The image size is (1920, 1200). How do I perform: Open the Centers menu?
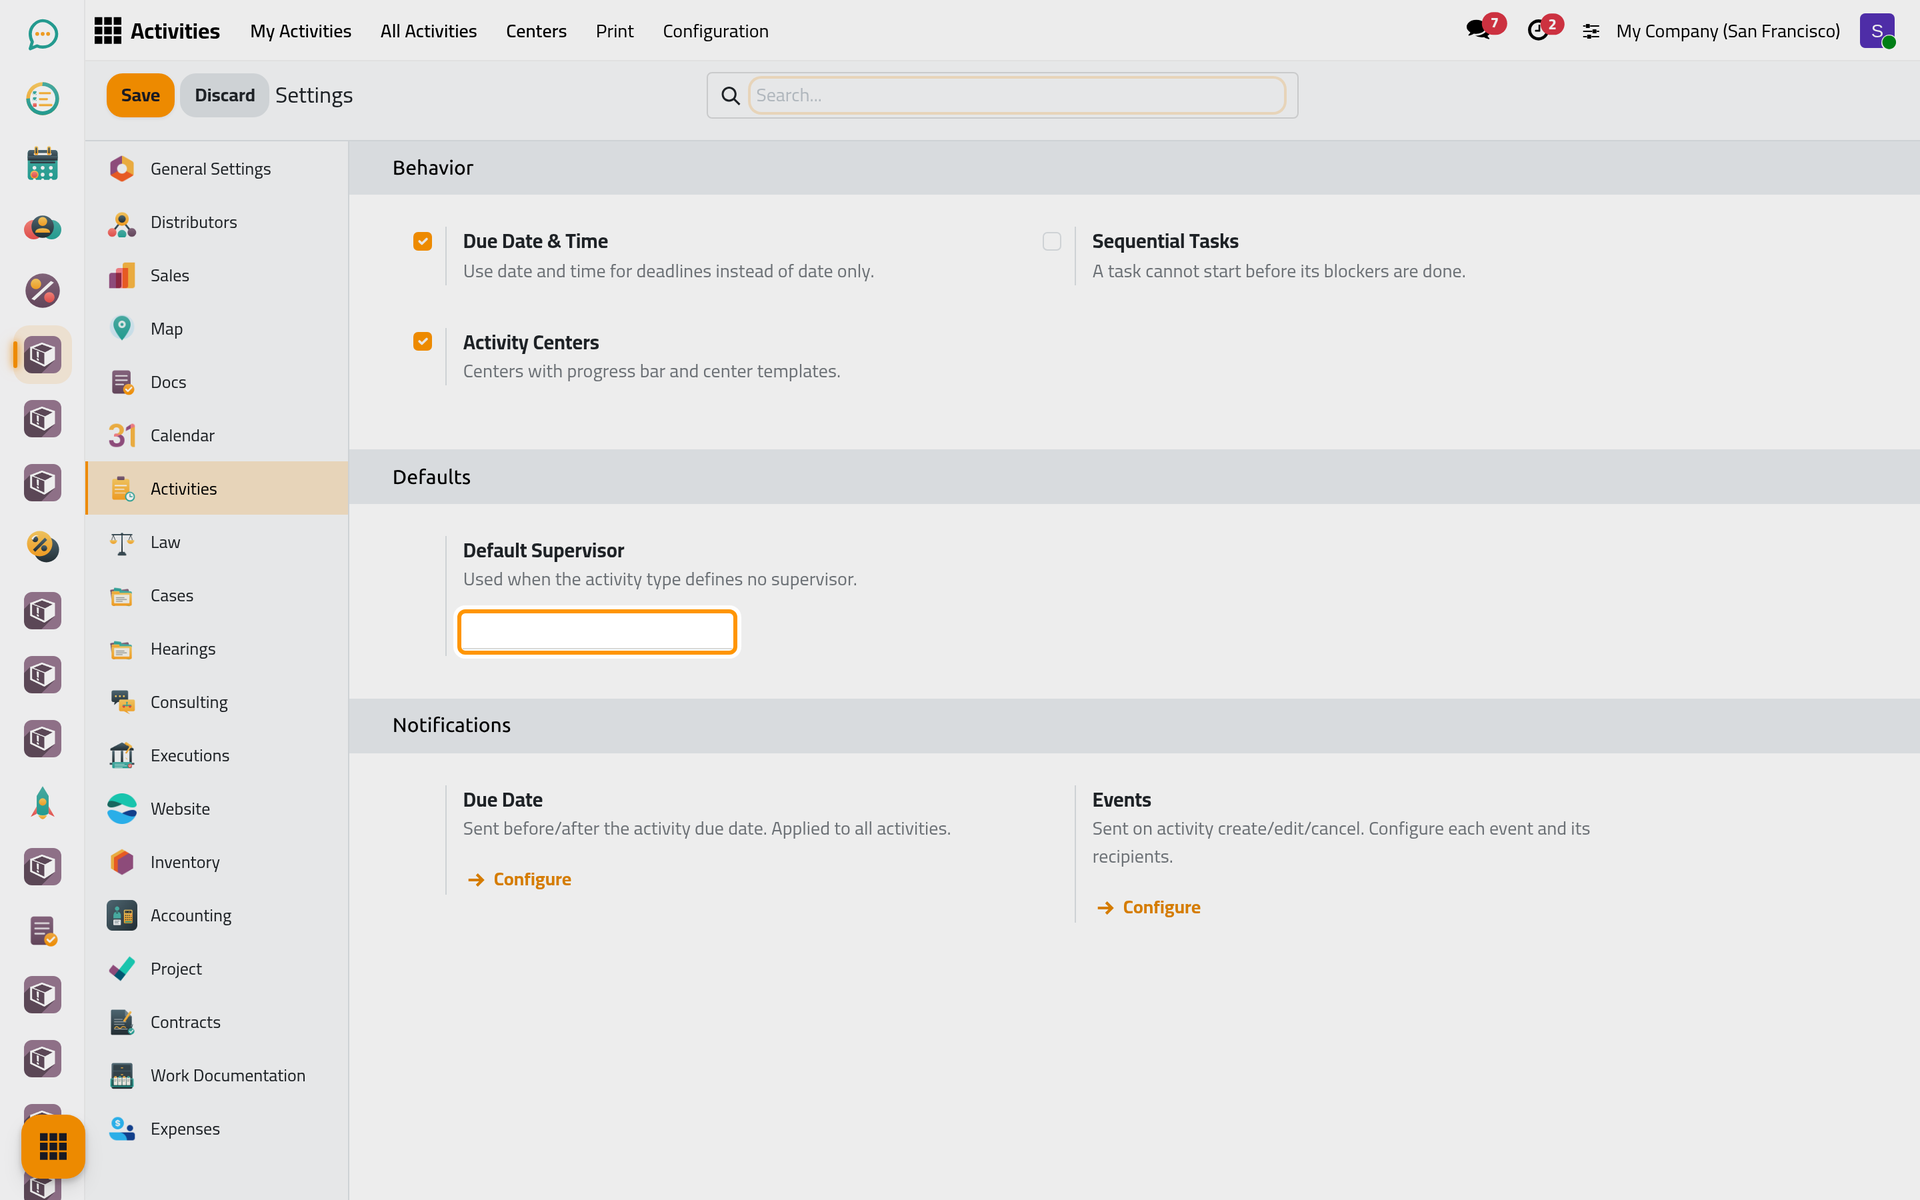[x=536, y=31]
